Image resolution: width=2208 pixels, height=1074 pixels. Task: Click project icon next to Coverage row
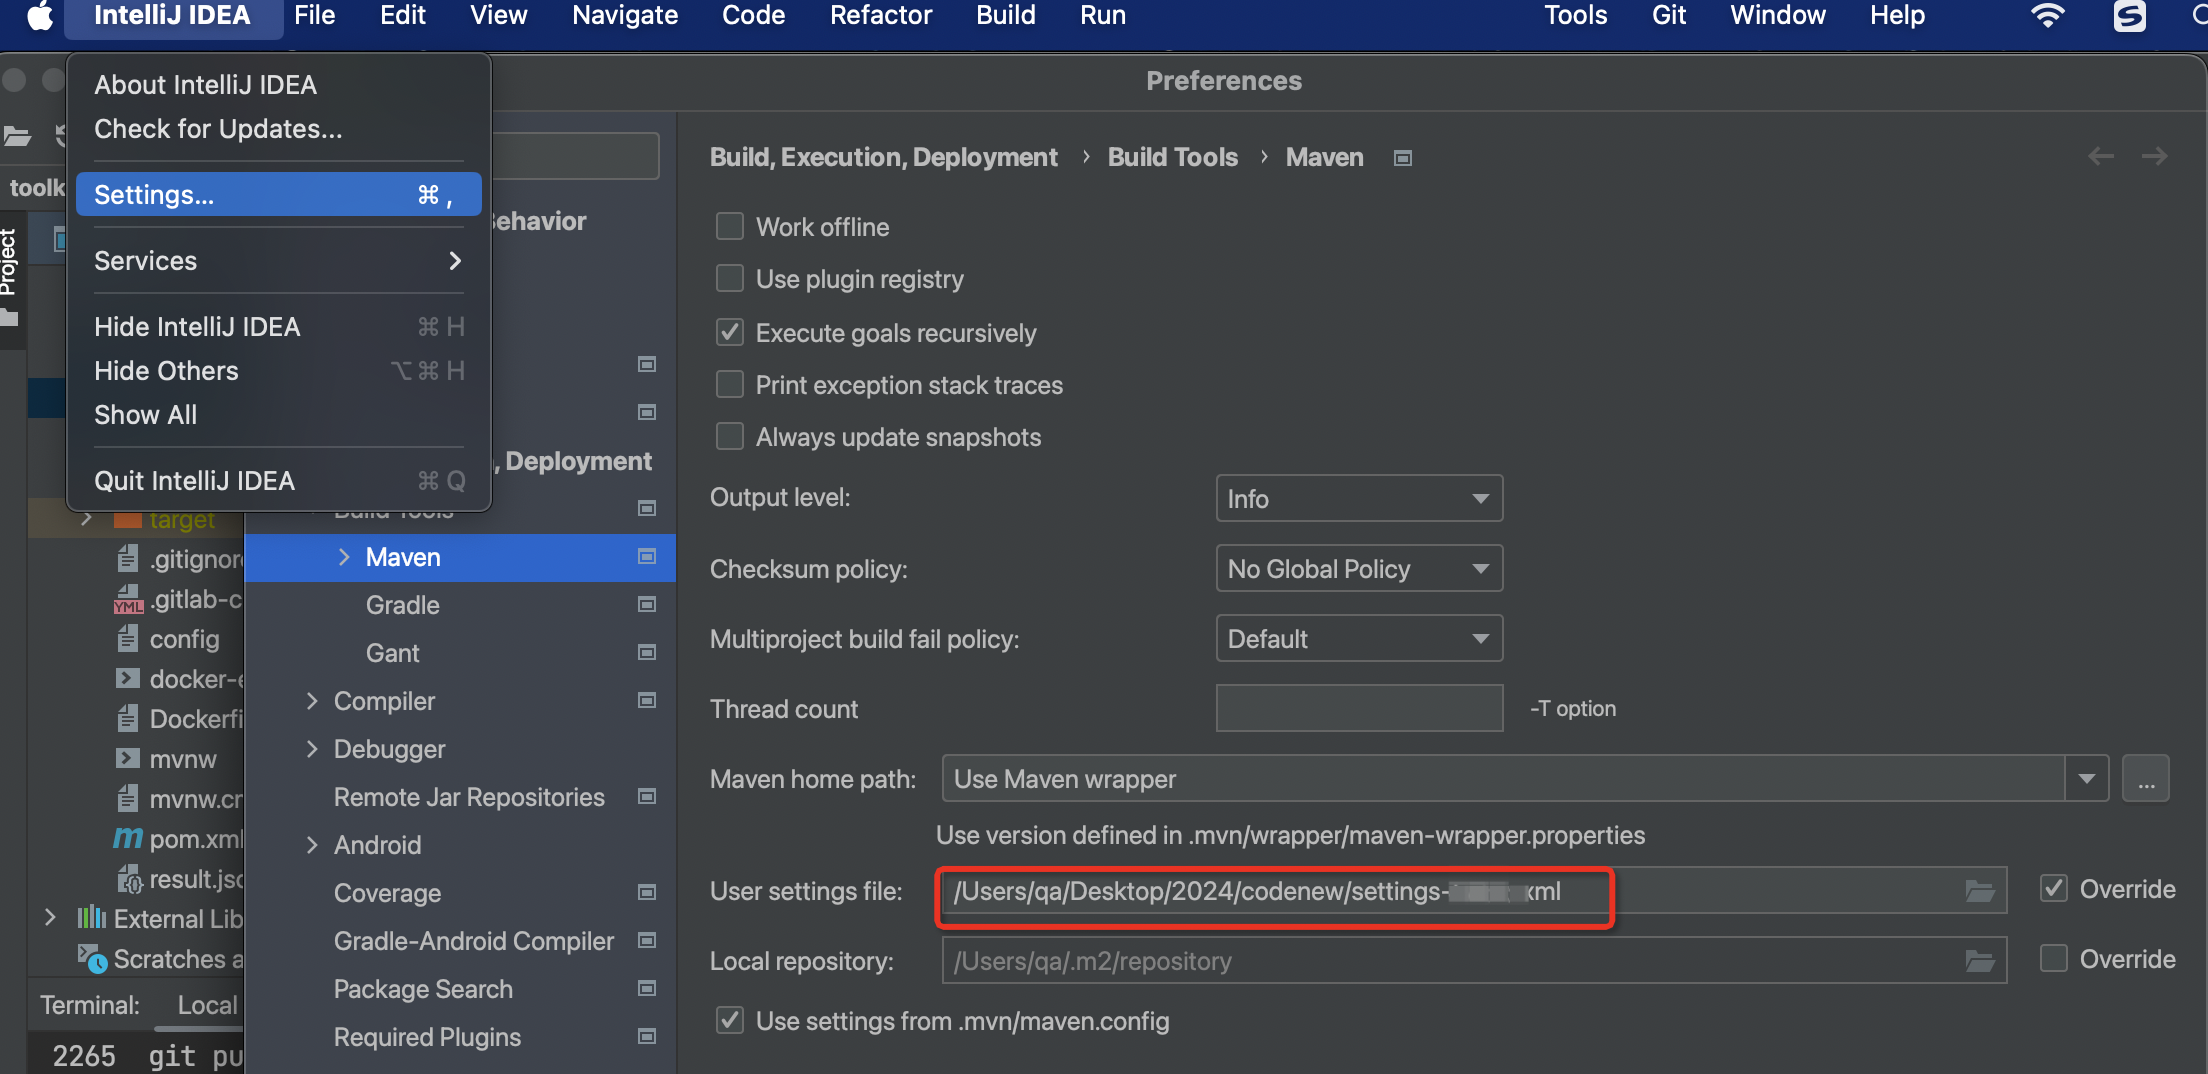(647, 892)
